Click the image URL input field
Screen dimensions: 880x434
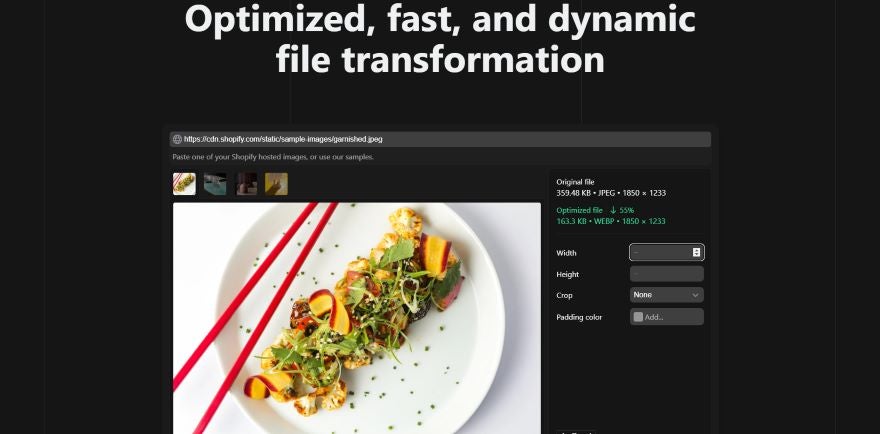[440, 139]
